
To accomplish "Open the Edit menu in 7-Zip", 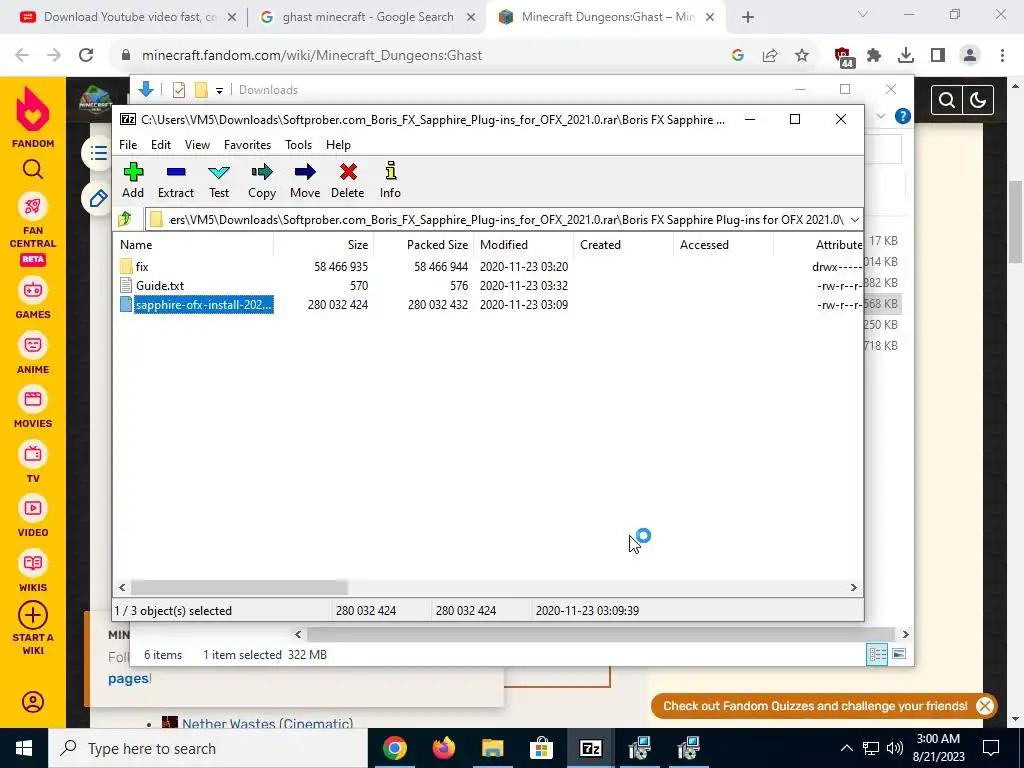I will coord(161,145).
